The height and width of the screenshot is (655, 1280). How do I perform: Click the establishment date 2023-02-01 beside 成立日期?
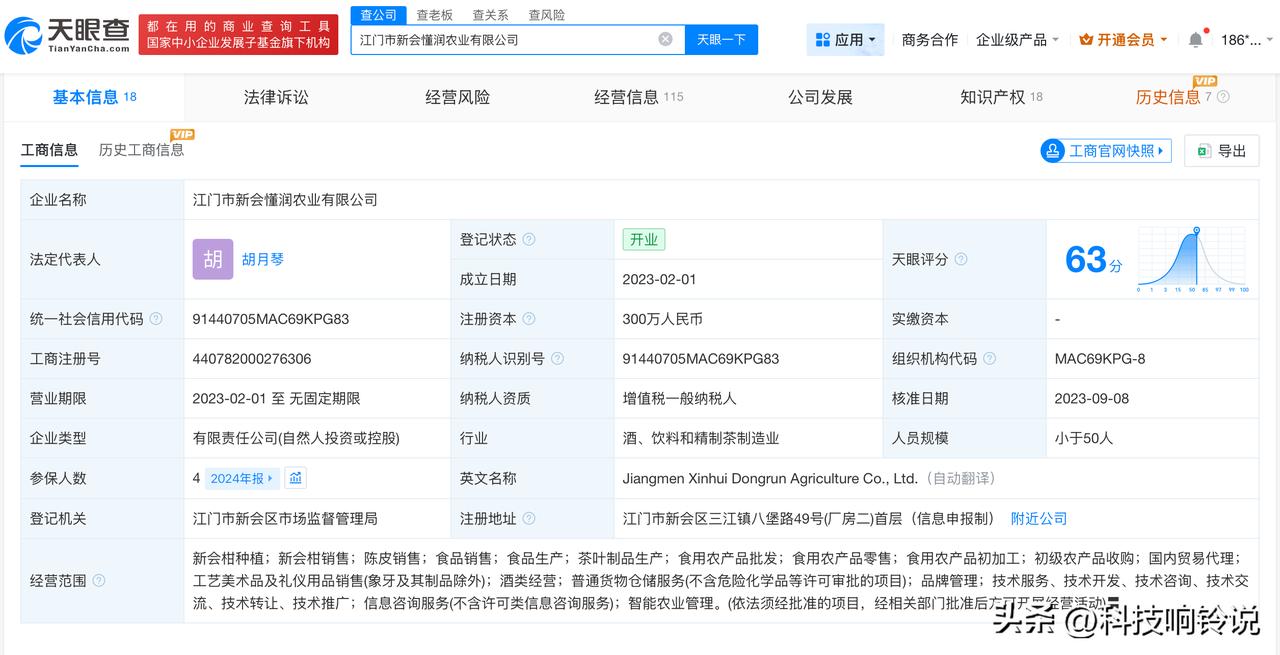coord(659,279)
